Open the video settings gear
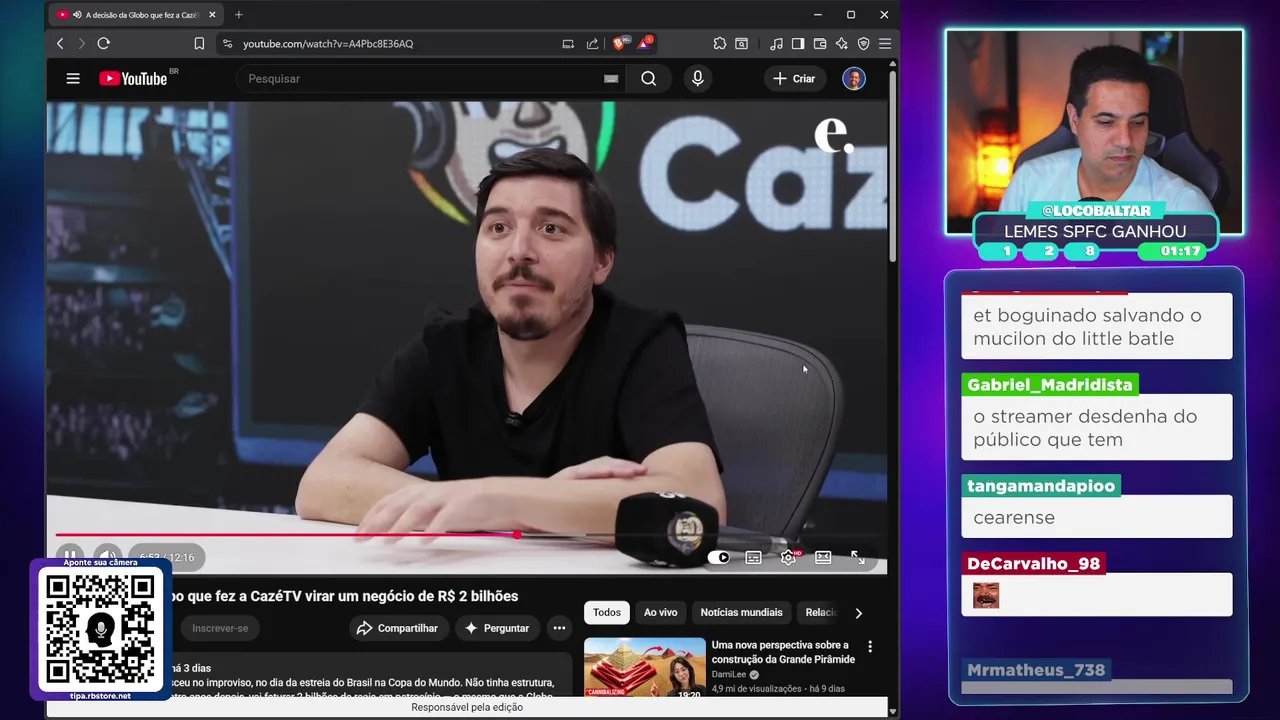The width and height of the screenshot is (1280, 720). (789, 558)
